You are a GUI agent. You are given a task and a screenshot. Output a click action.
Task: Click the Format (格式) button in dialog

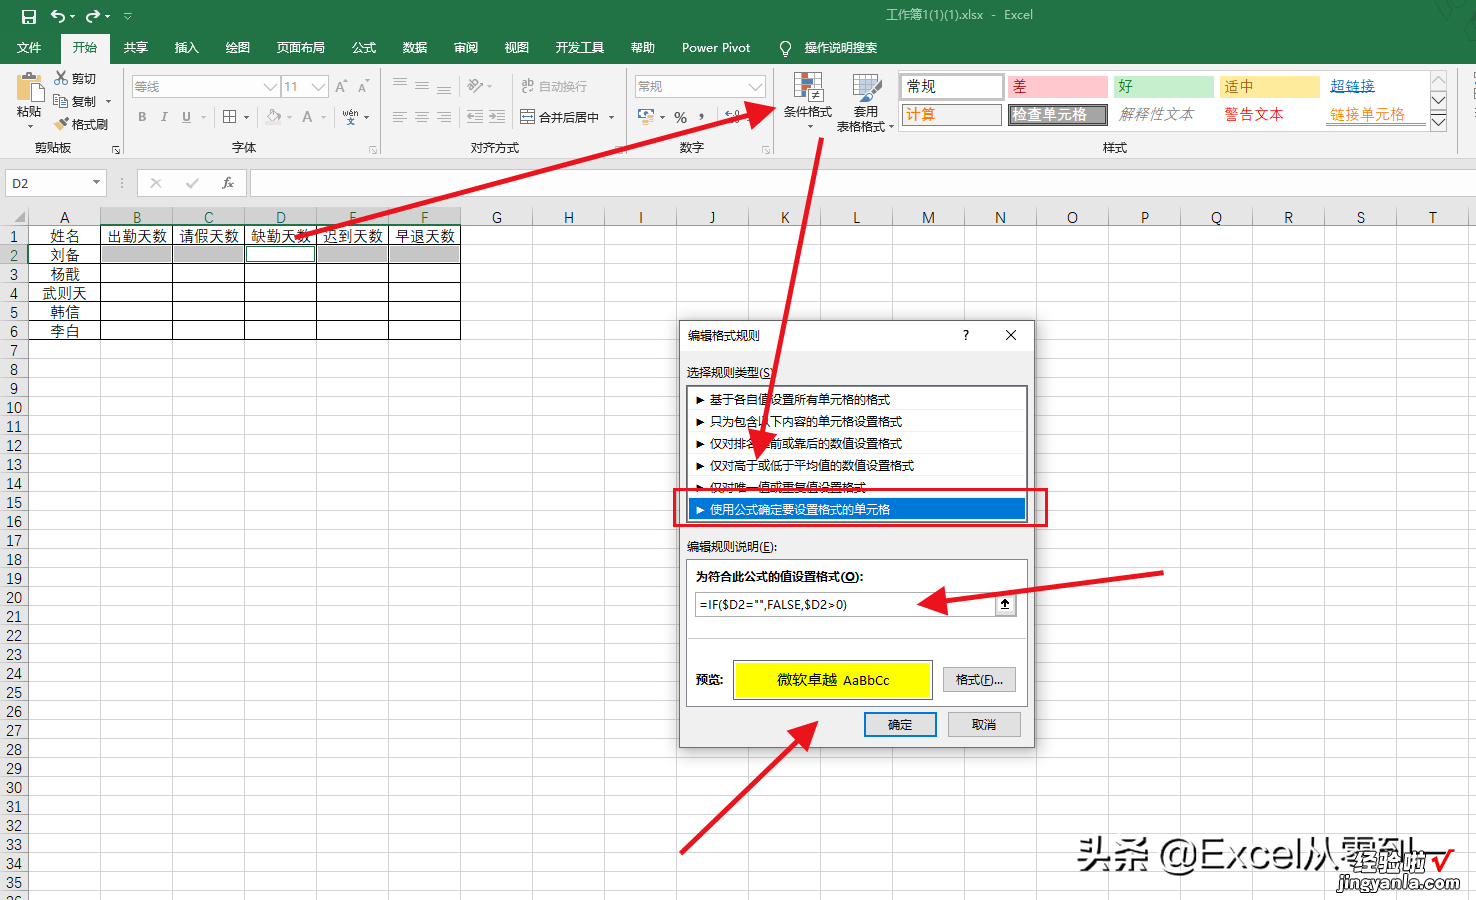point(979,680)
